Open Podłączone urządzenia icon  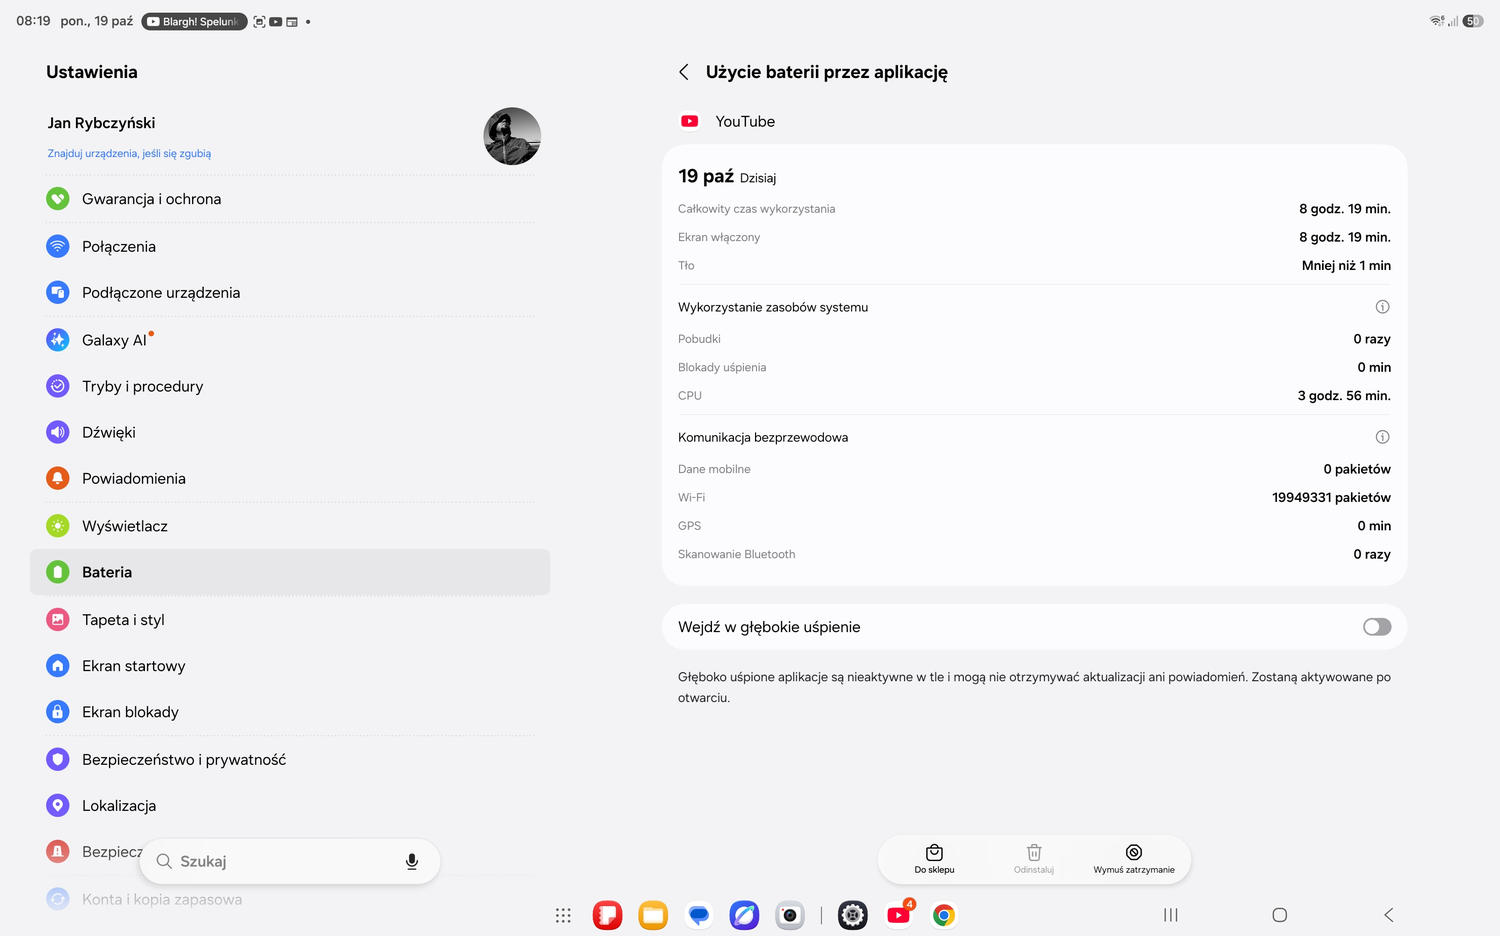coord(58,292)
